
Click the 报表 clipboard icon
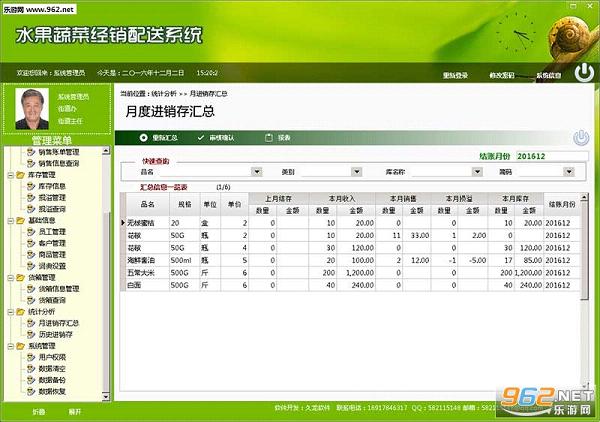coord(269,138)
